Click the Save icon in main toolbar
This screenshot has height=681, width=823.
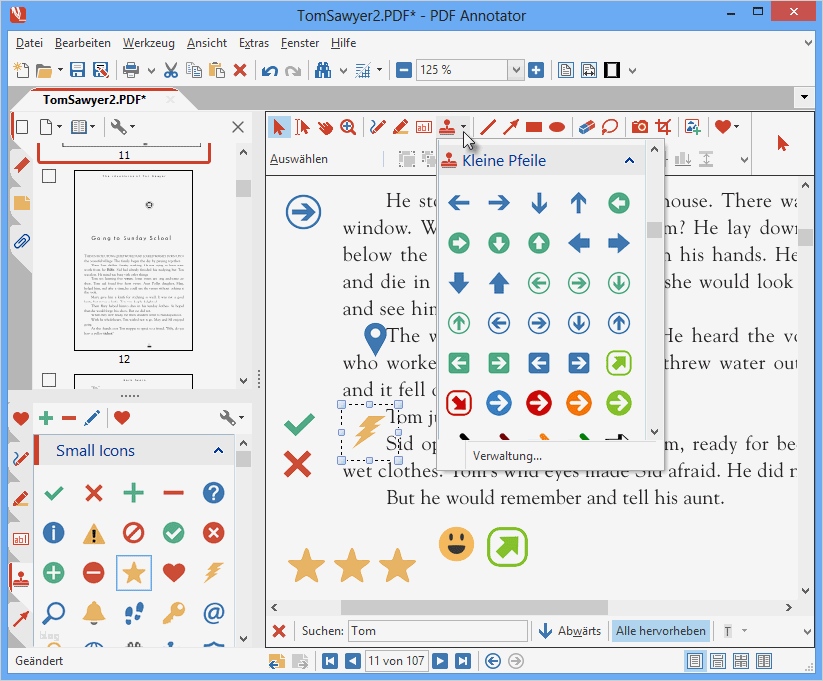(78, 70)
